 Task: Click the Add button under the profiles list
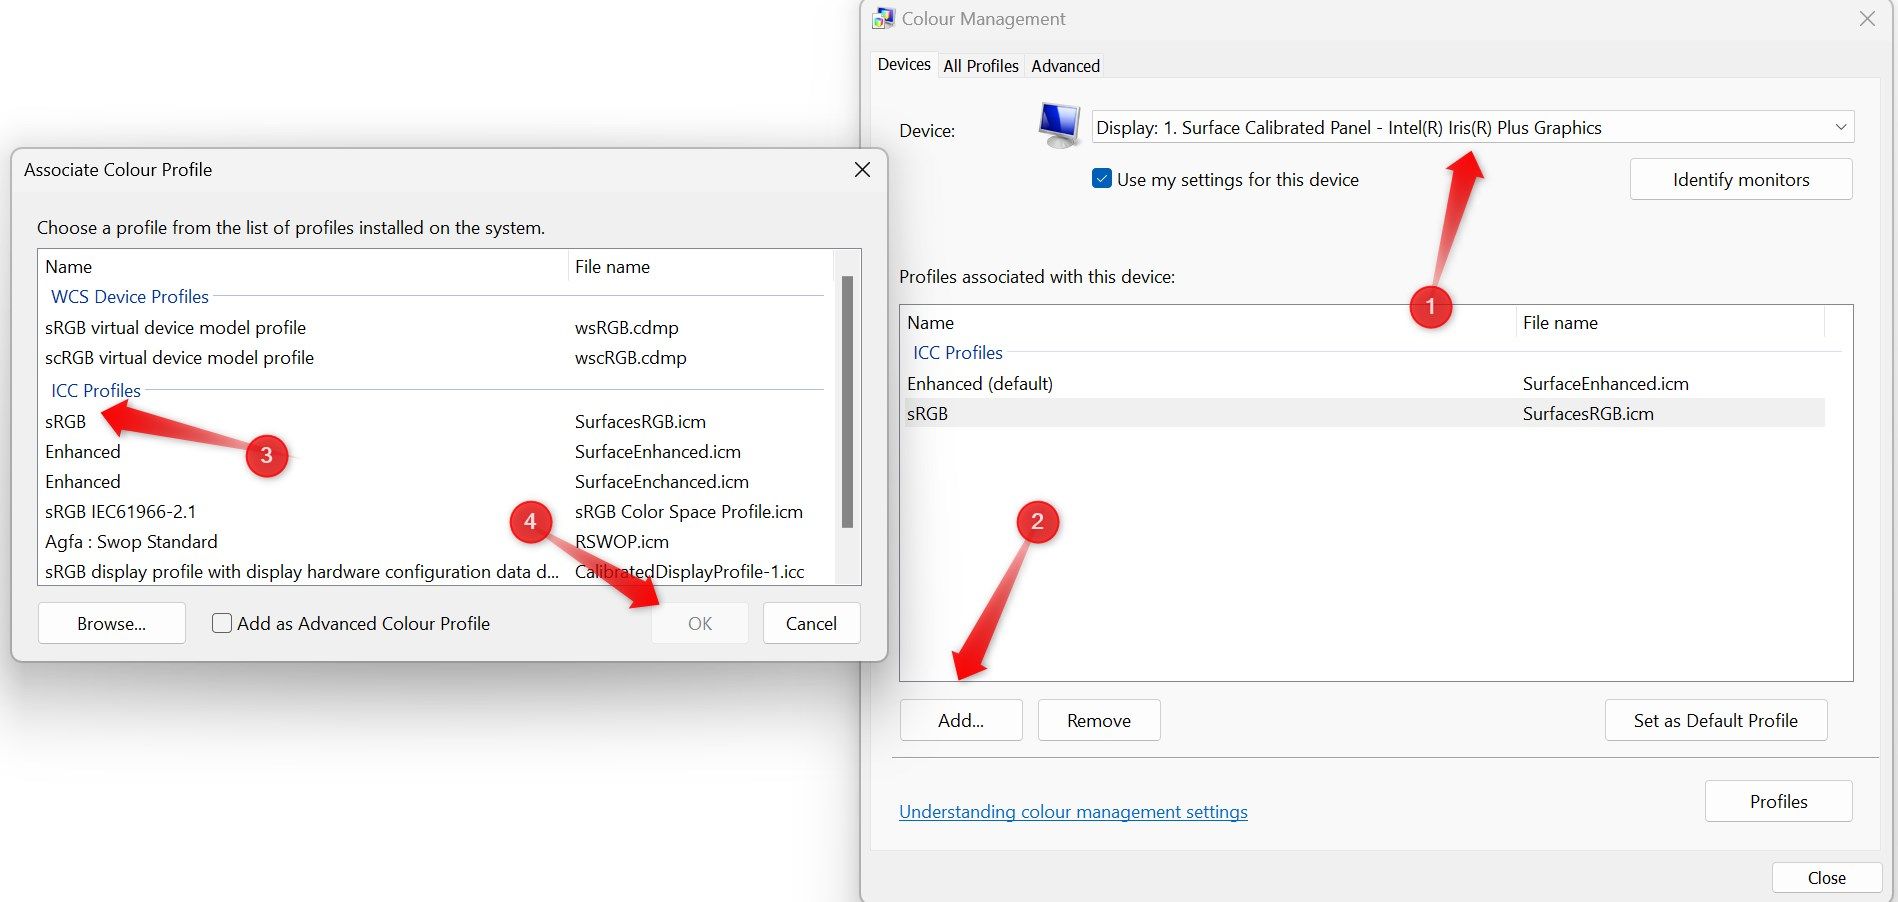click(x=960, y=720)
